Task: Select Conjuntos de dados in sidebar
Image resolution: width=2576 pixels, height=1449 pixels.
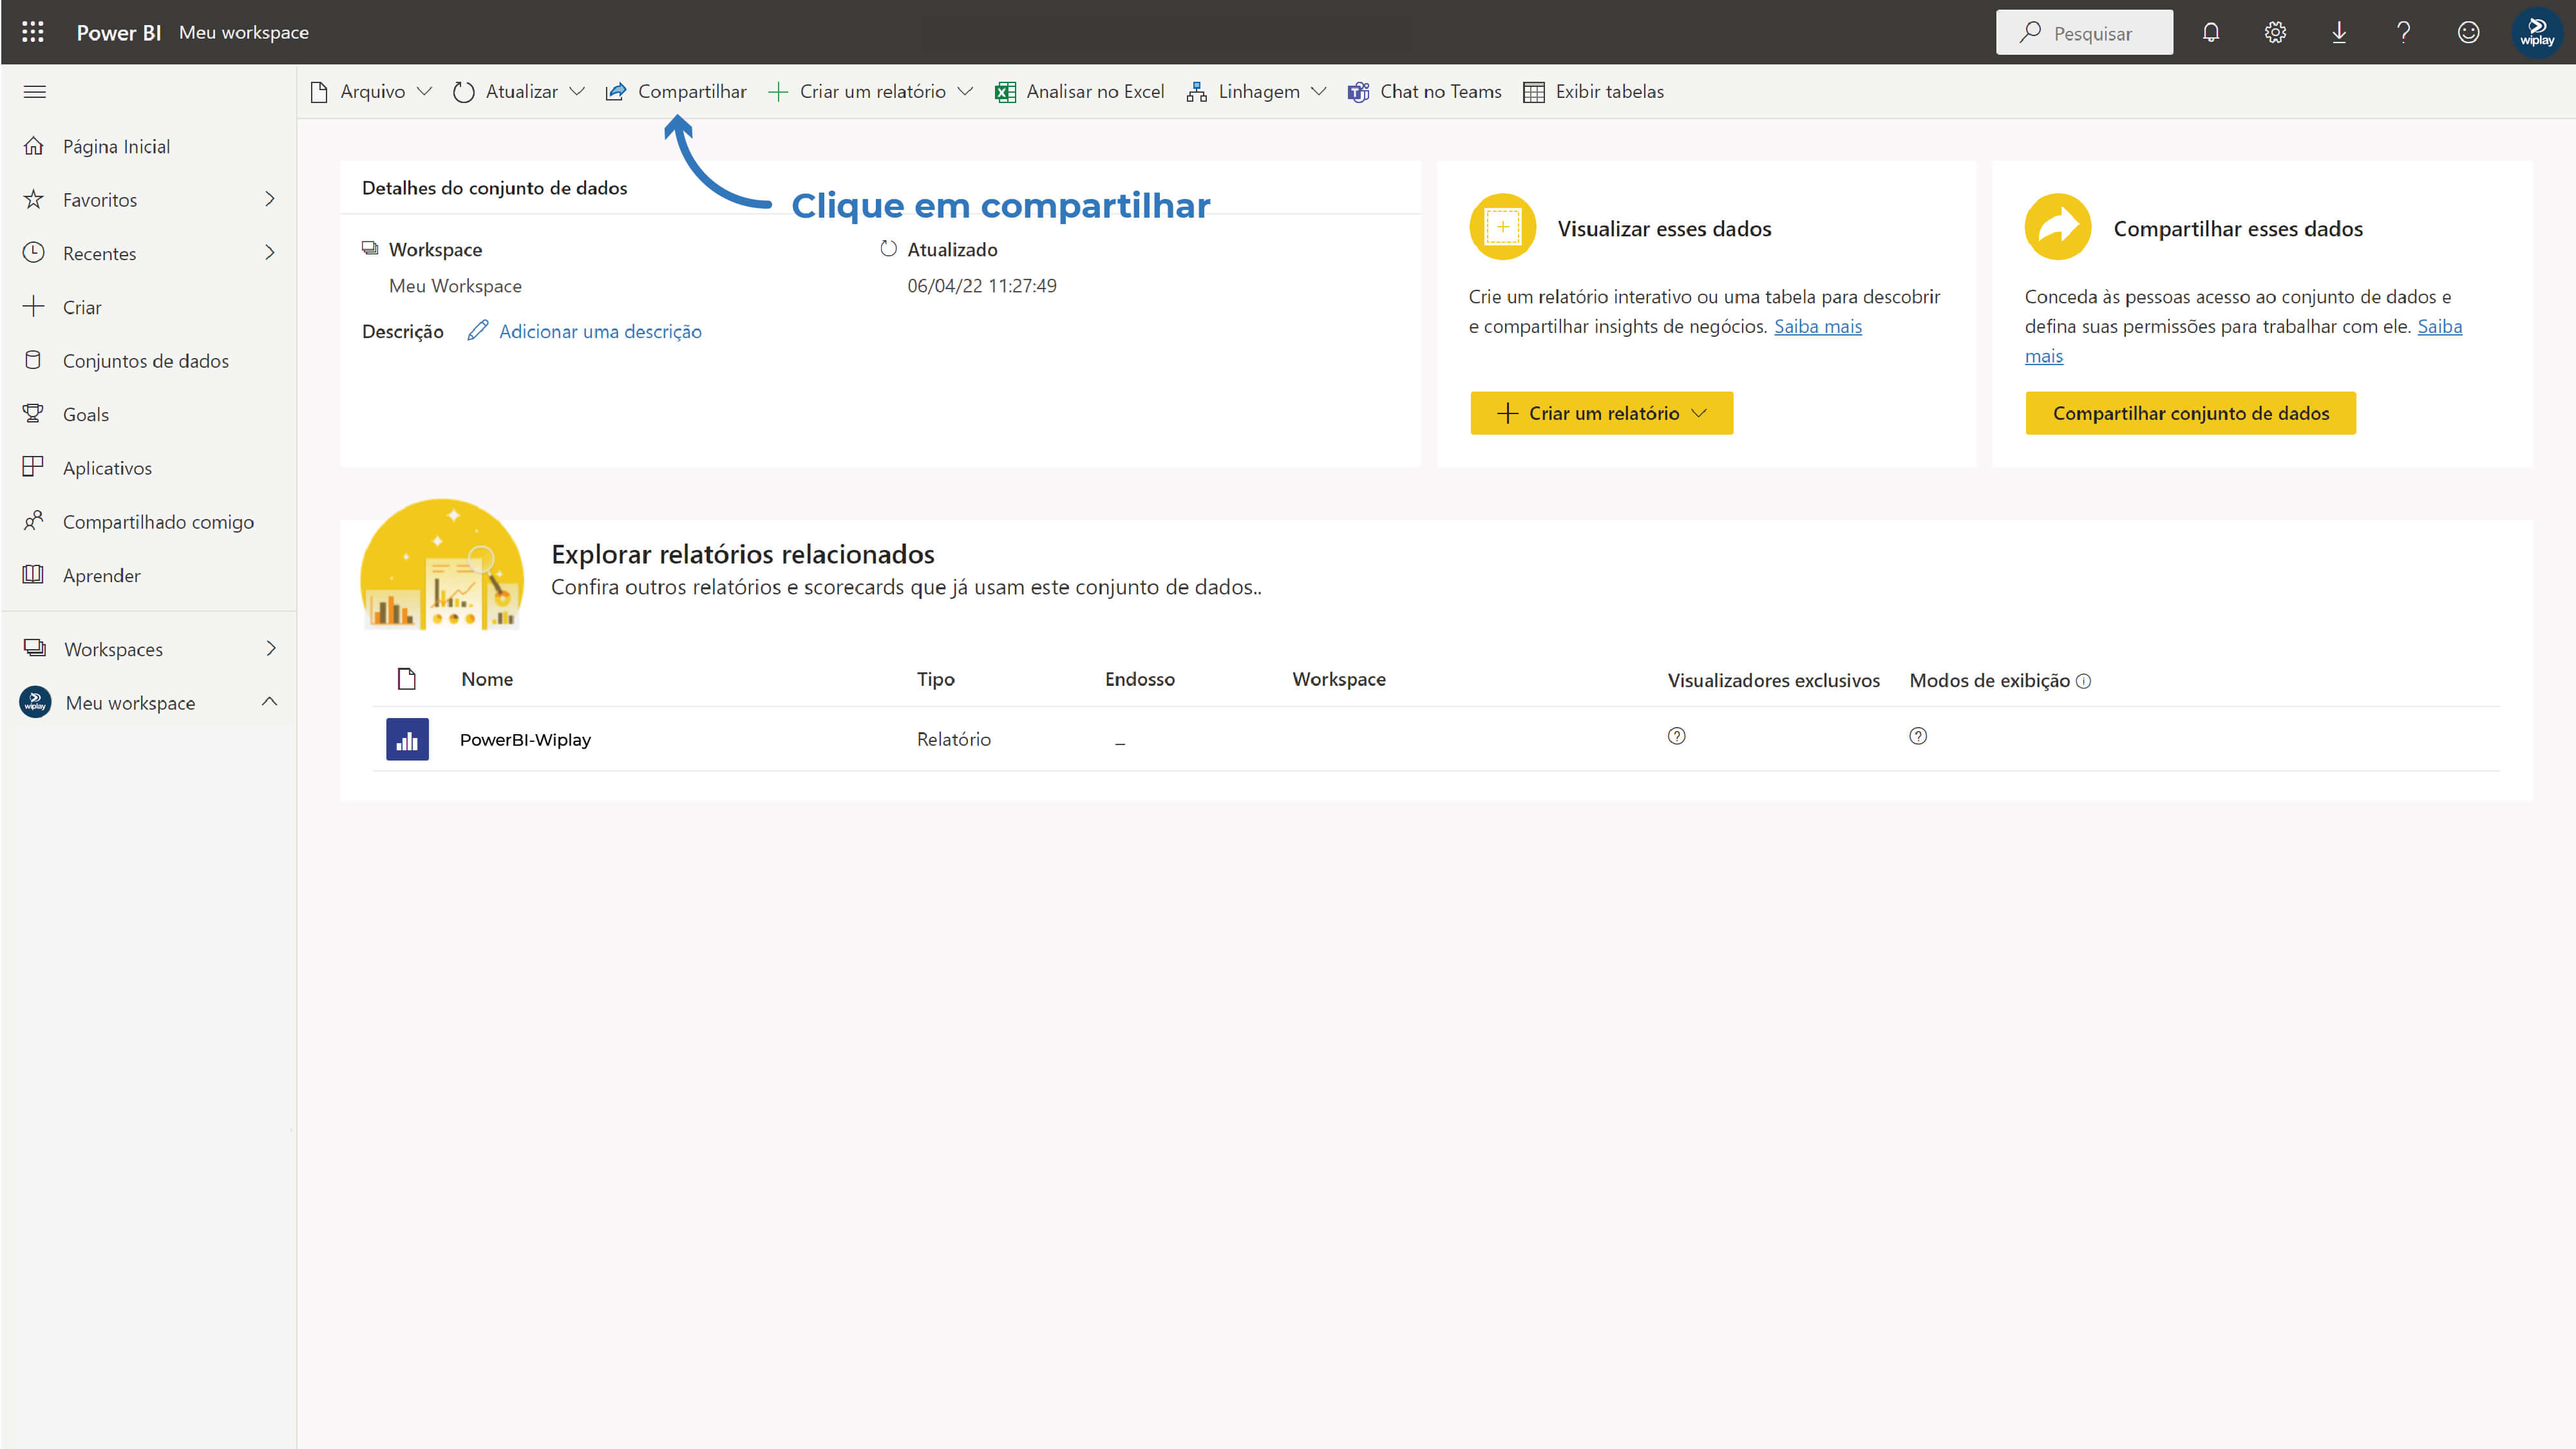Action: (145, 361)
